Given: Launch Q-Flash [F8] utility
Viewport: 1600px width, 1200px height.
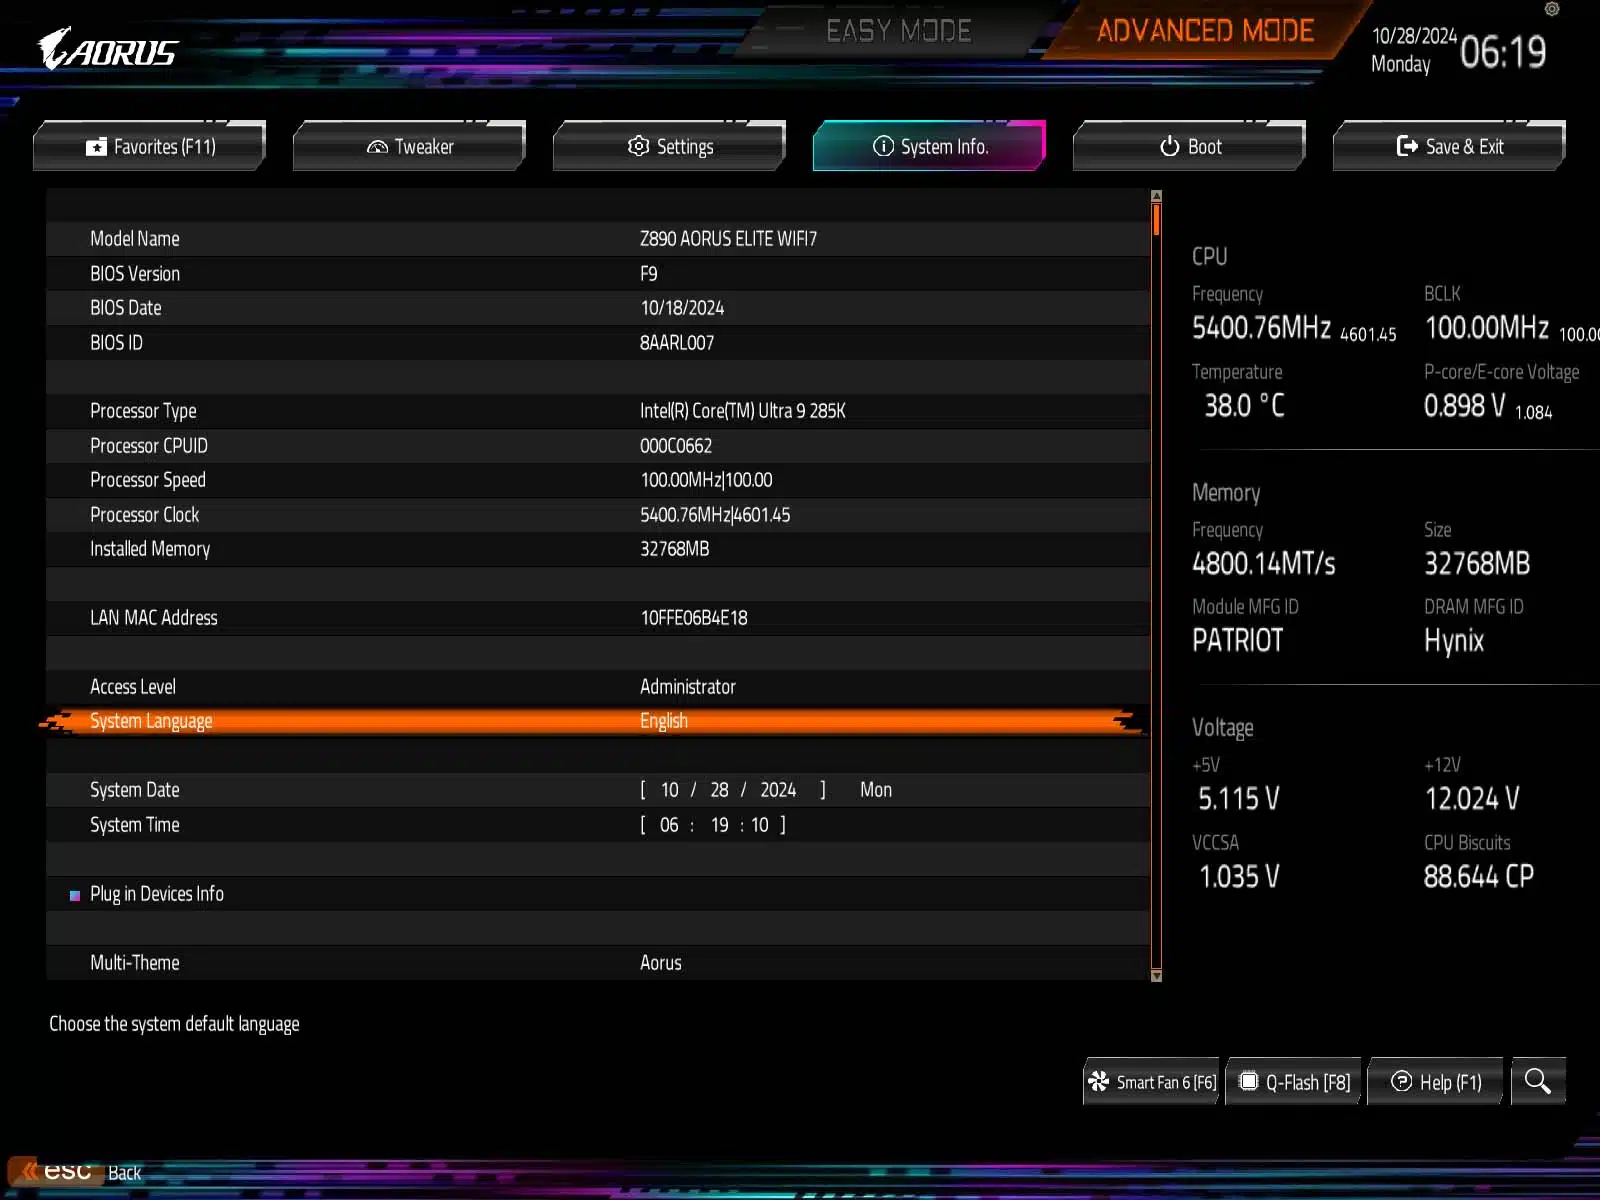Looking at the screenshot, I should [x=1294, y=1082].
